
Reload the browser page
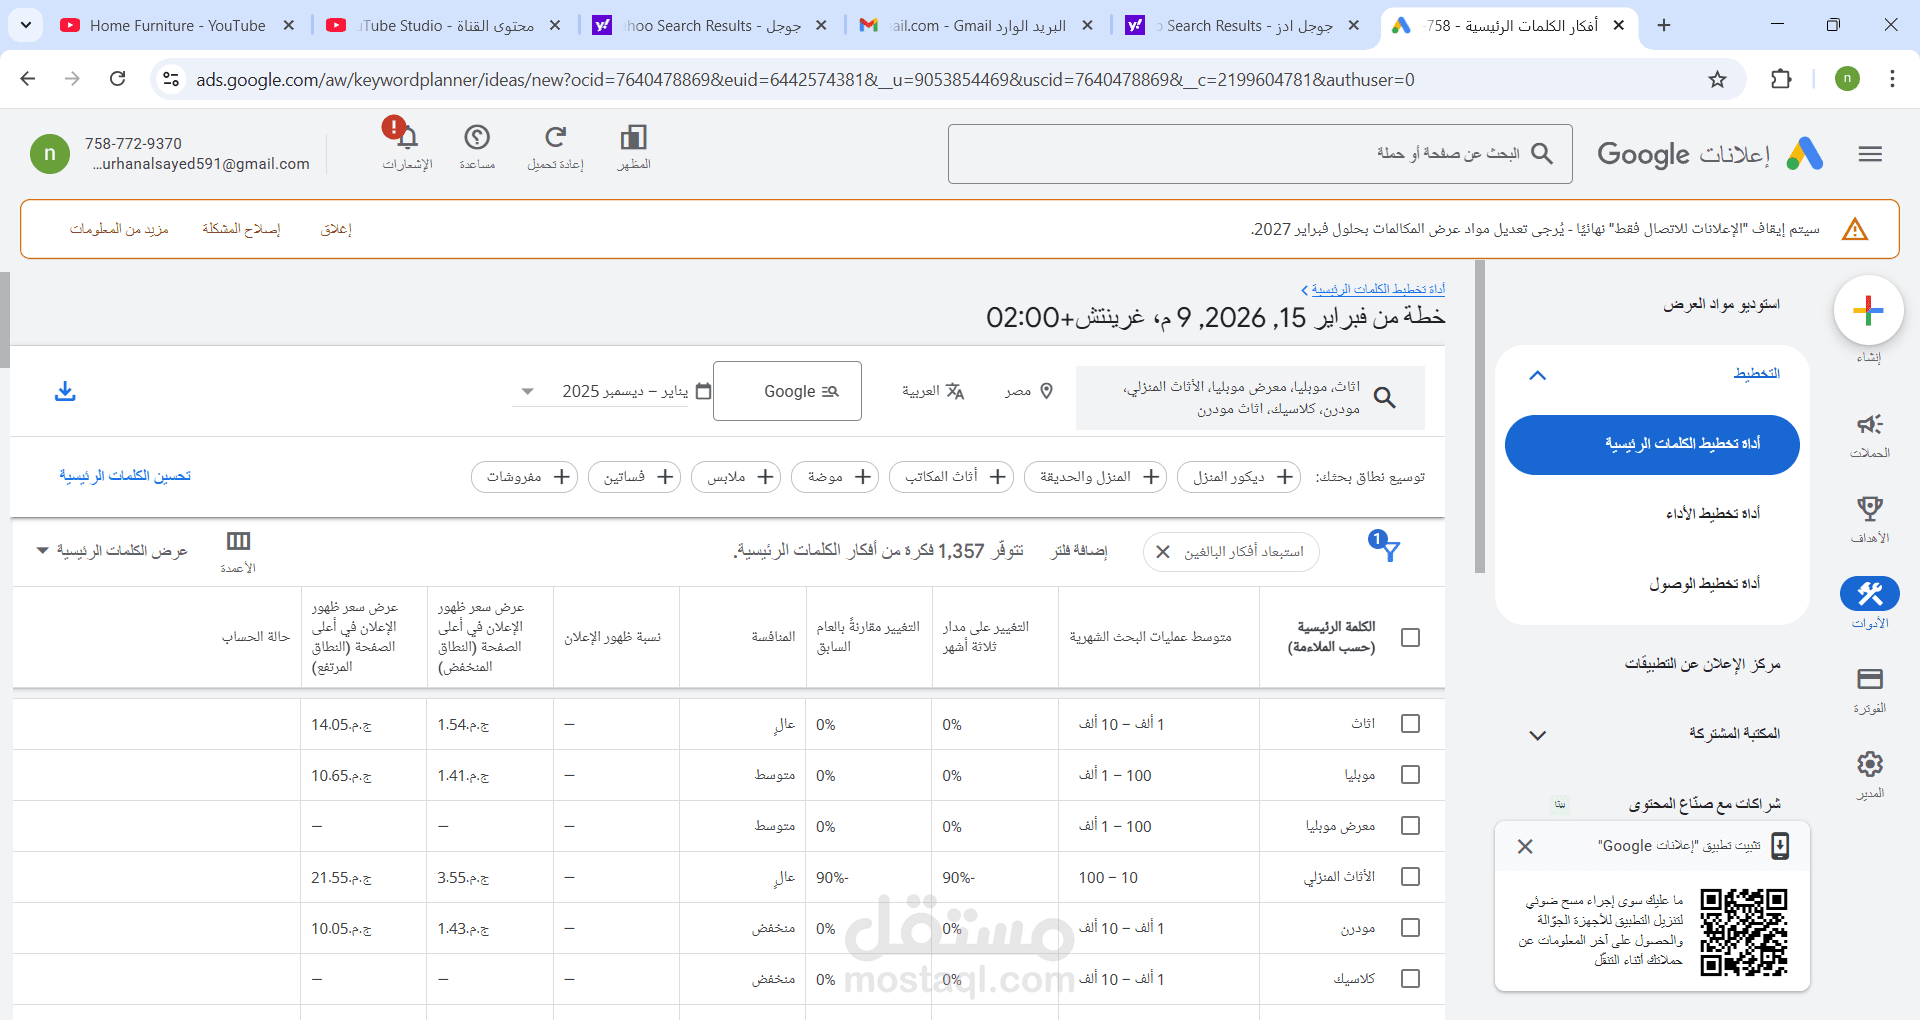click(117, 79)
